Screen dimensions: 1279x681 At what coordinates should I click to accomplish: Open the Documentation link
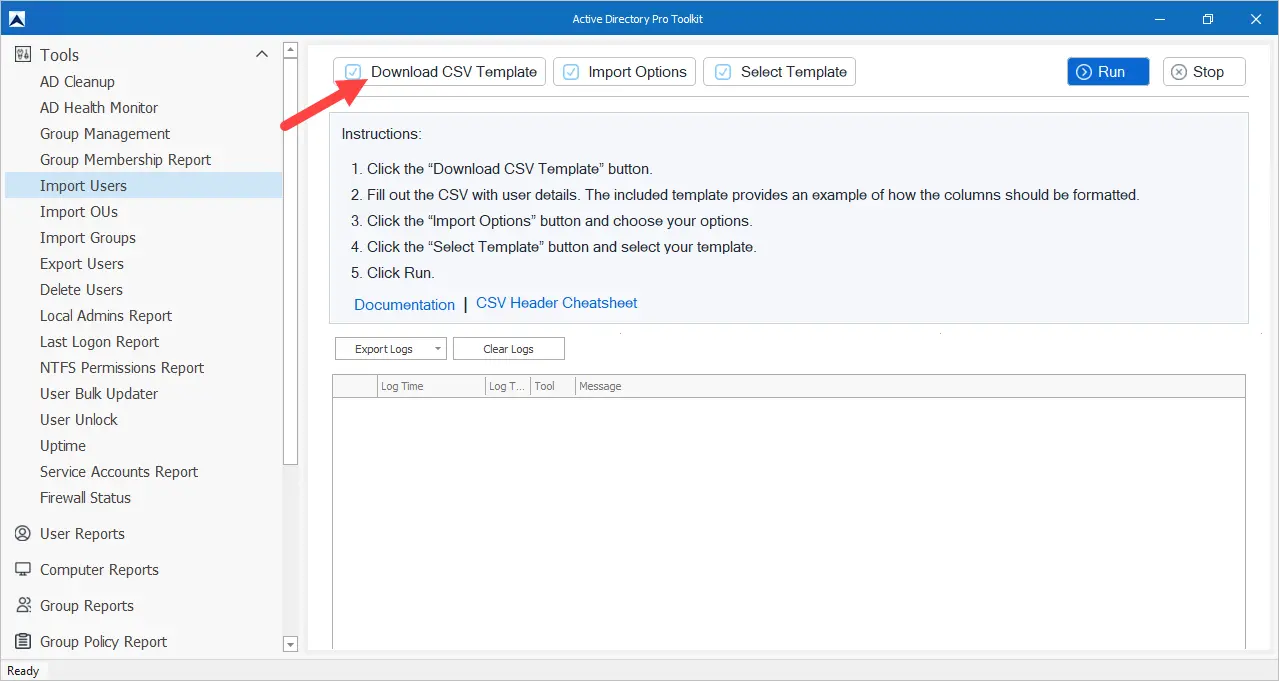[404, 304]
